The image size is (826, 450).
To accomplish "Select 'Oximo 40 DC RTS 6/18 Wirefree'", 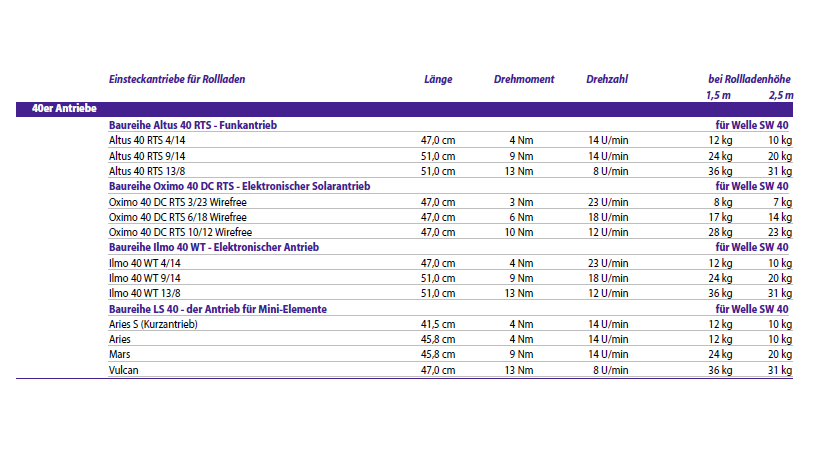I will click(x=178, y=217).
